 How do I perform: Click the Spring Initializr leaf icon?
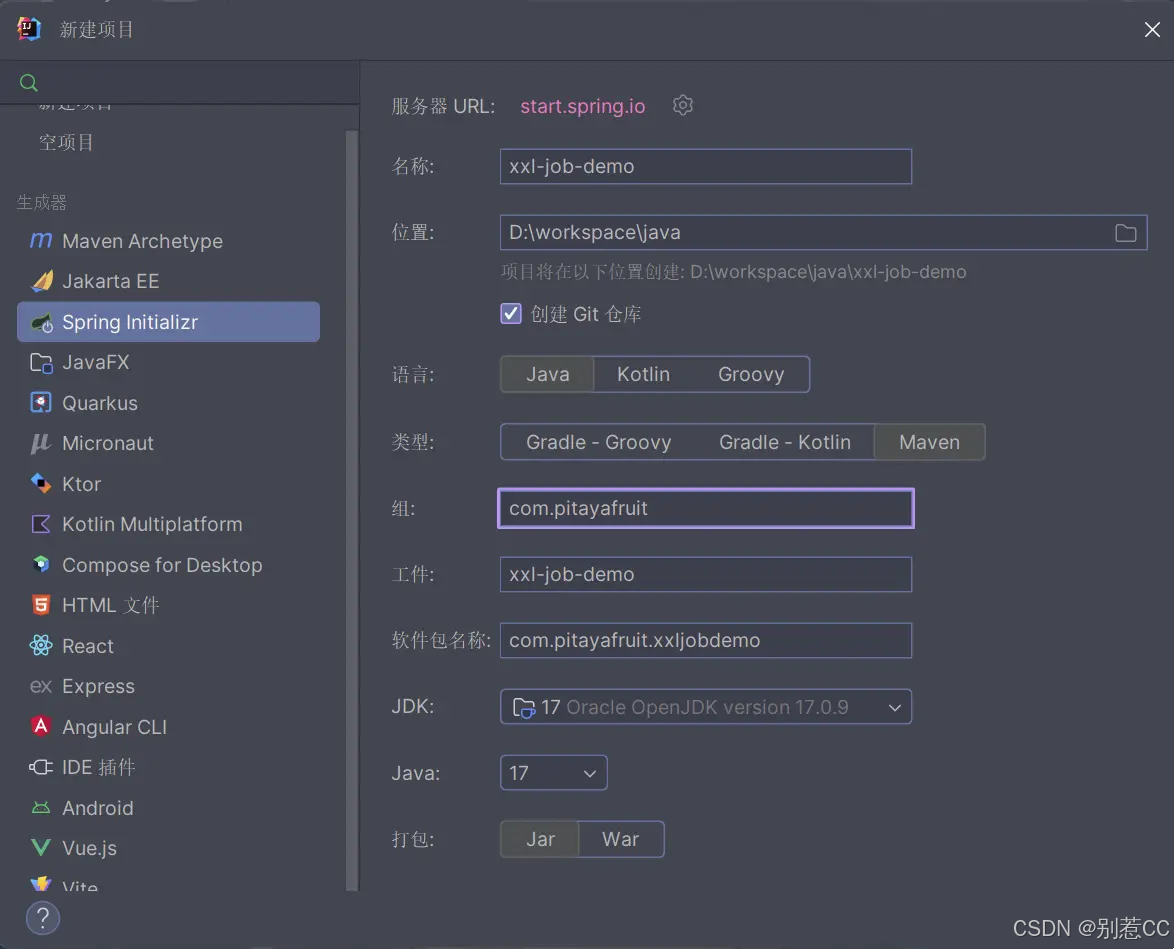tap(41, 322)
